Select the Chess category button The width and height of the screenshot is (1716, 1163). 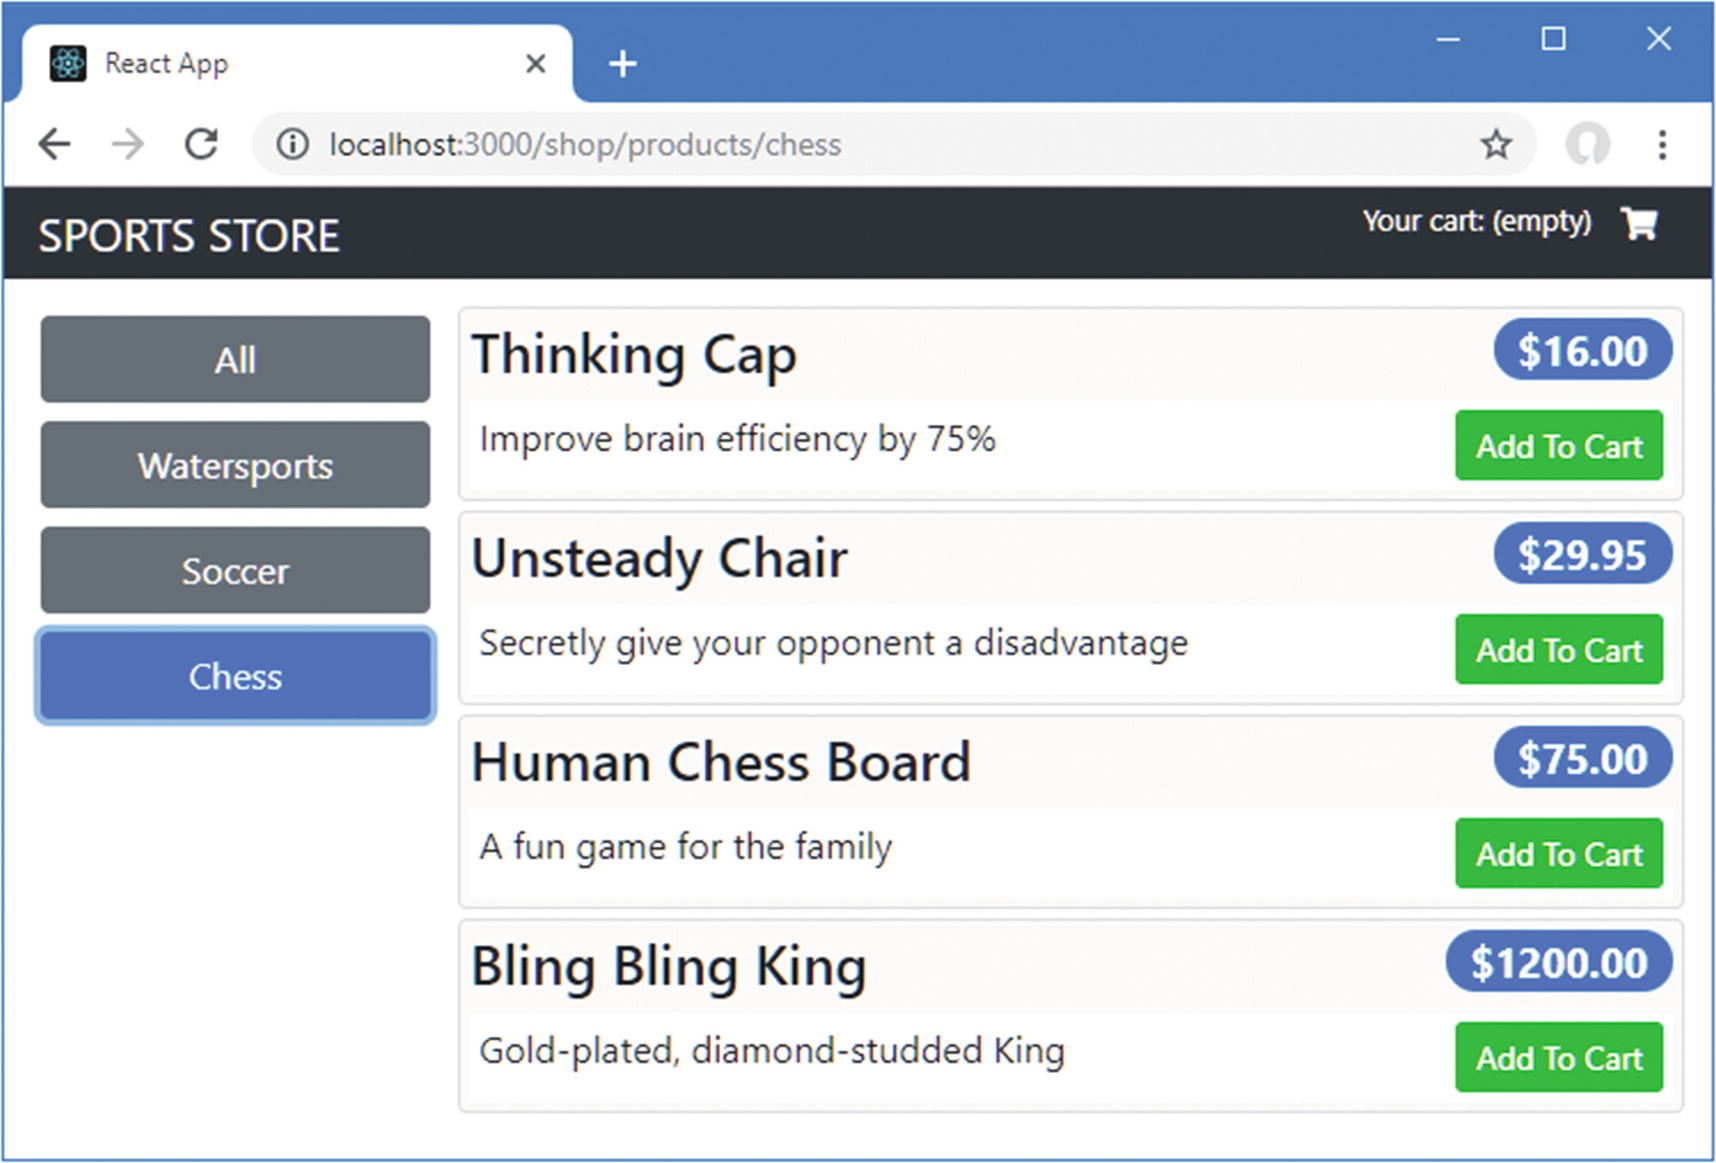point(235,676)
